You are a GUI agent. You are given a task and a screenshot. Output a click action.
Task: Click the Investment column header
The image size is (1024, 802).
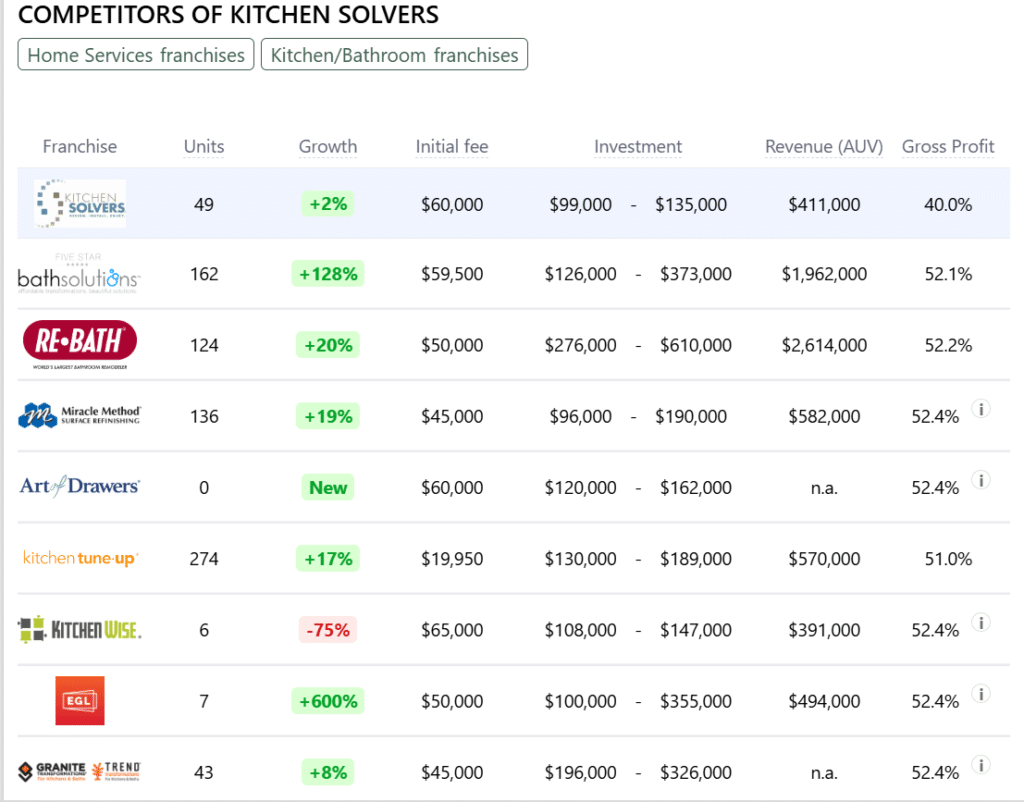638,146
